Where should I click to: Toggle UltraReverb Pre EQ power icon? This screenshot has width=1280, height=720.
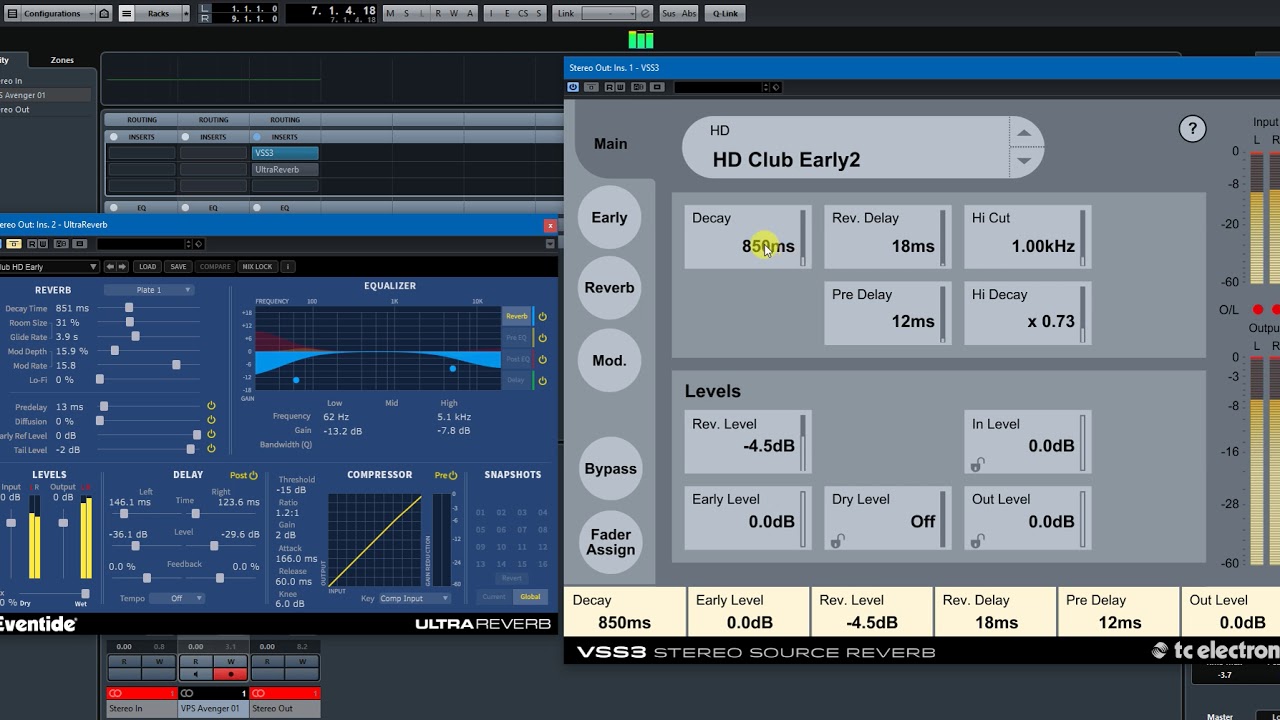click(543, 338)
